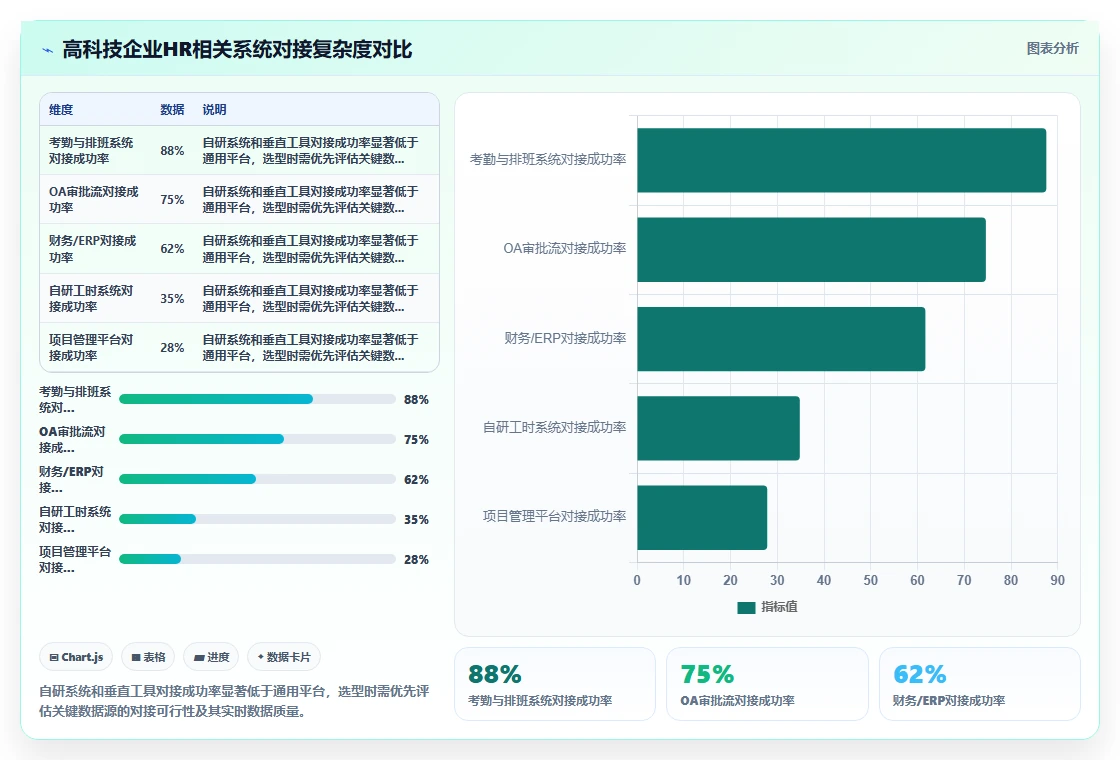Click the summary paragraph below the tag chips

(x=234, y=701)
